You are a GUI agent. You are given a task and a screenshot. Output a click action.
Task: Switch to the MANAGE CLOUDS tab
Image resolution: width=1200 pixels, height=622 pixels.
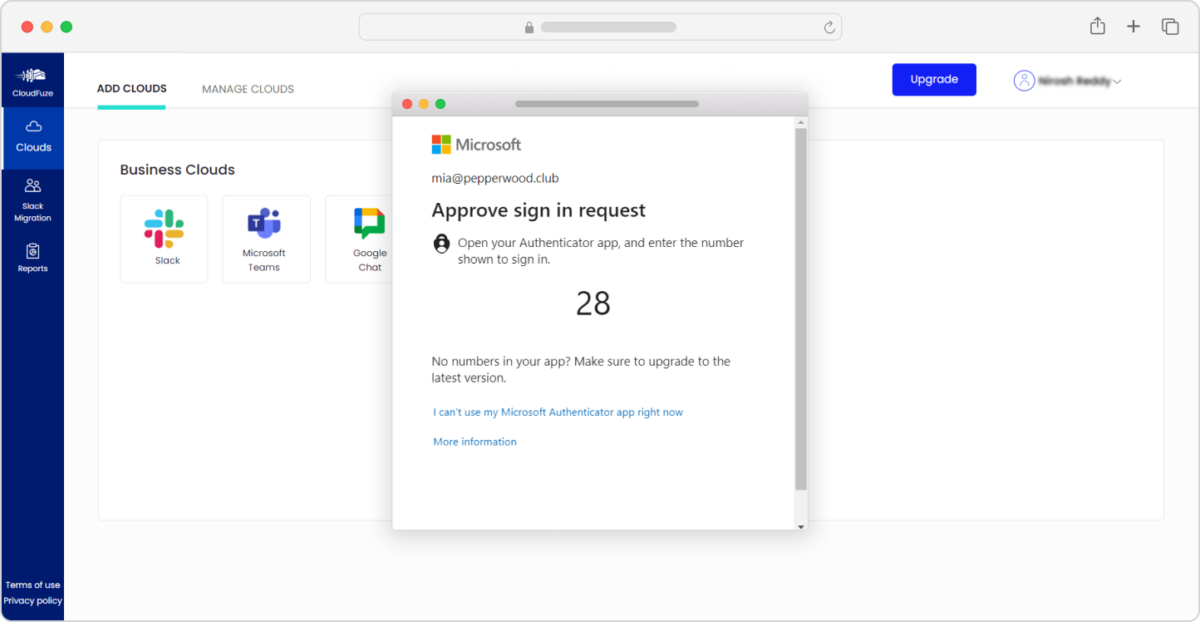[x=247, y=88]
